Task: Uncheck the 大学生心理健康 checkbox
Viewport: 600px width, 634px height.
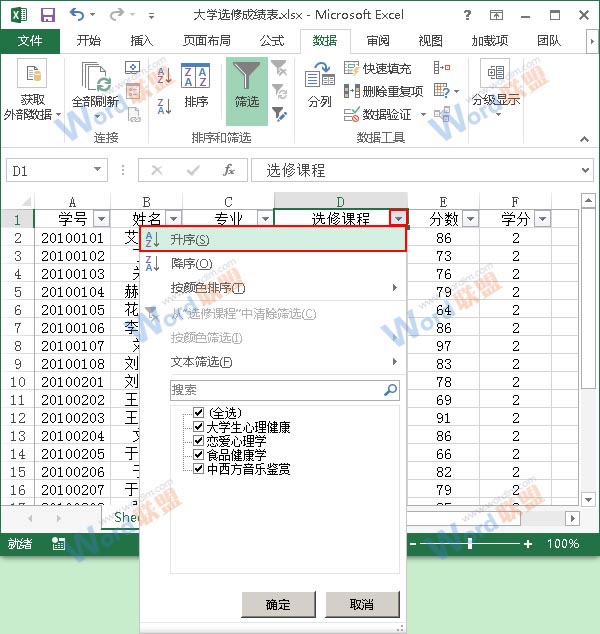Action: coord(199,426)
